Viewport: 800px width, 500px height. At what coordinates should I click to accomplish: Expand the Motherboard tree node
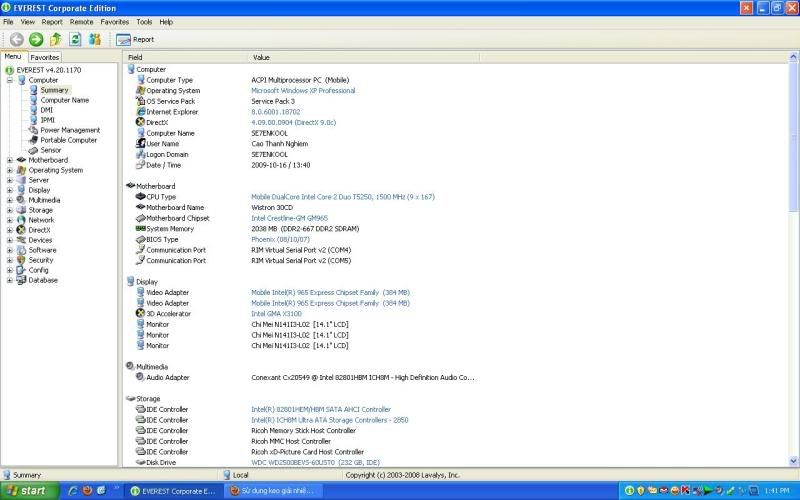click(x=10, y=160)
